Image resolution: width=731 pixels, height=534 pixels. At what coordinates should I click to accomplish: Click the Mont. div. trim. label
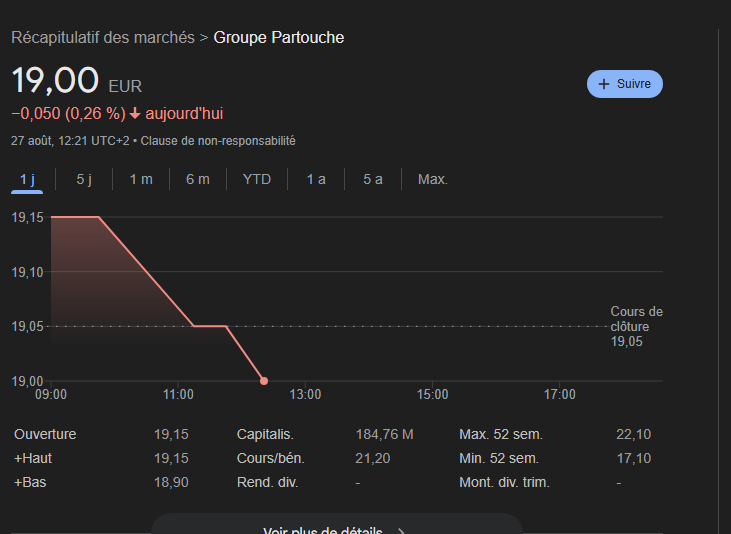(504, 482)
